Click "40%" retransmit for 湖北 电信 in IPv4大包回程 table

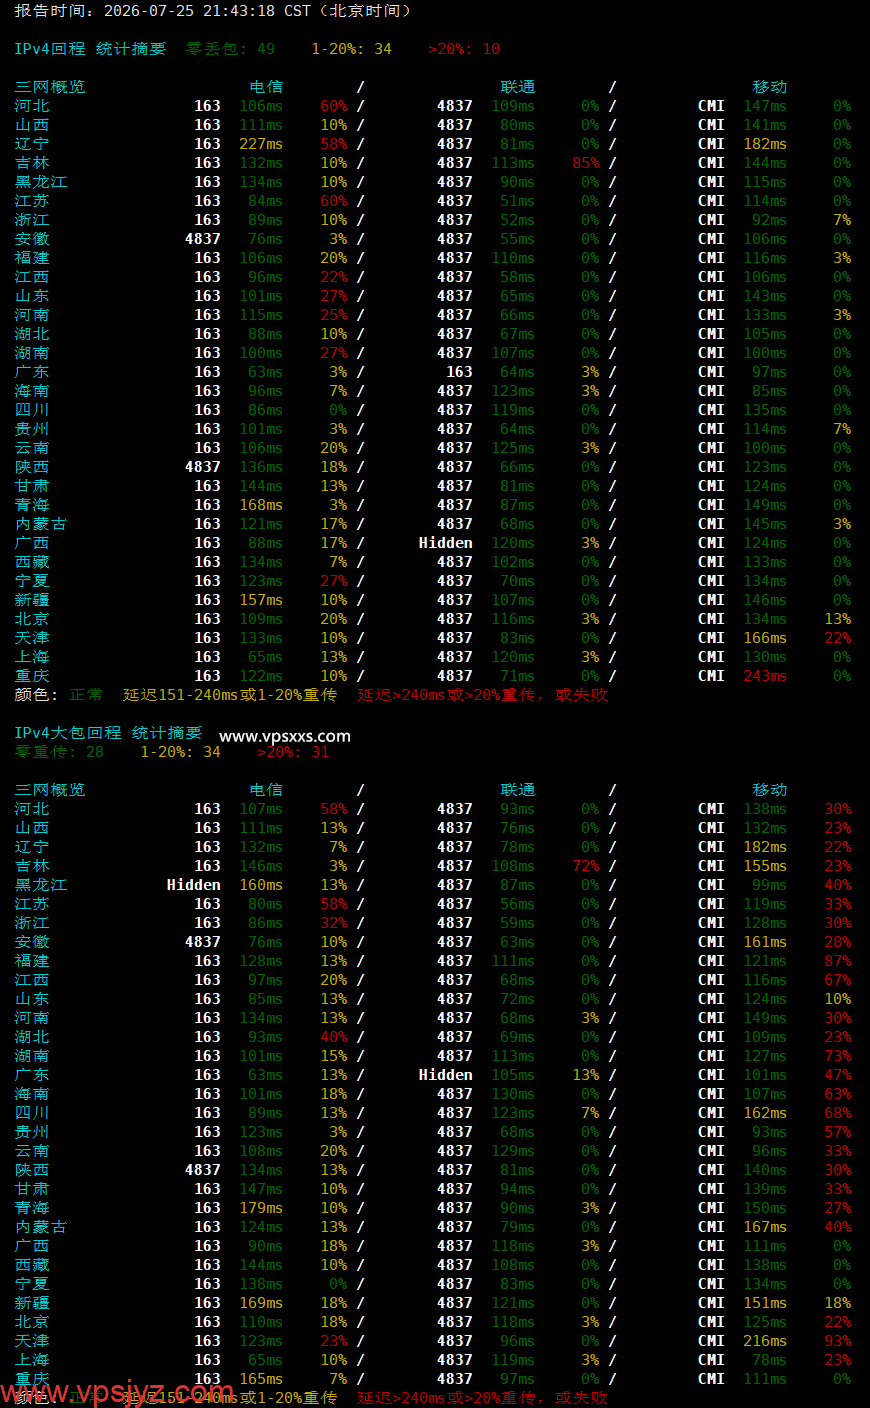[x=334, y=1037]
